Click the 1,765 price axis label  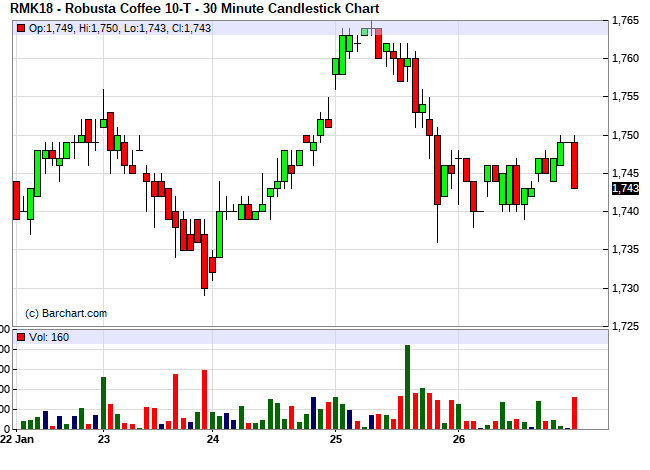point(626,20)
